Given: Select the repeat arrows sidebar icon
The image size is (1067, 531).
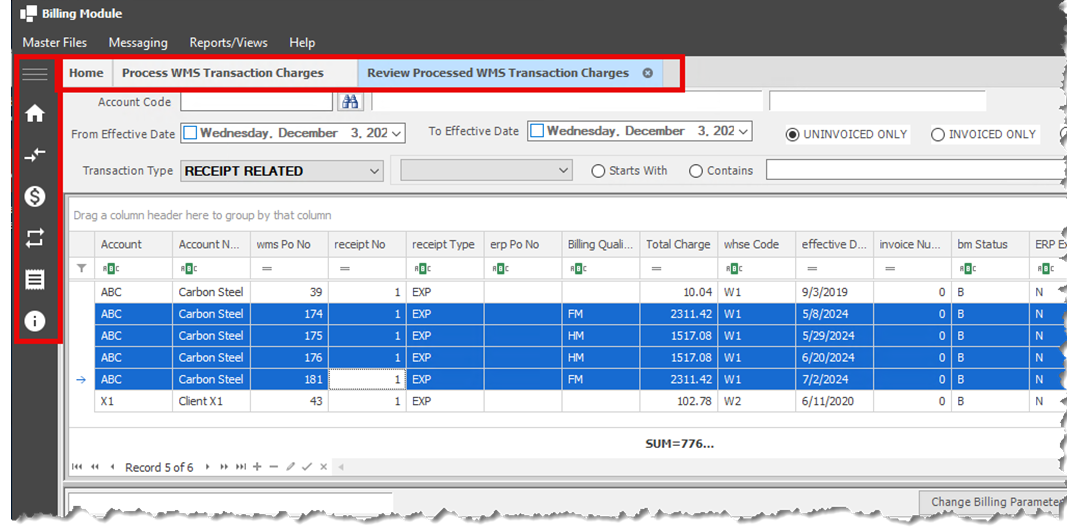Looking at the screenshot, I should point(35,238).
